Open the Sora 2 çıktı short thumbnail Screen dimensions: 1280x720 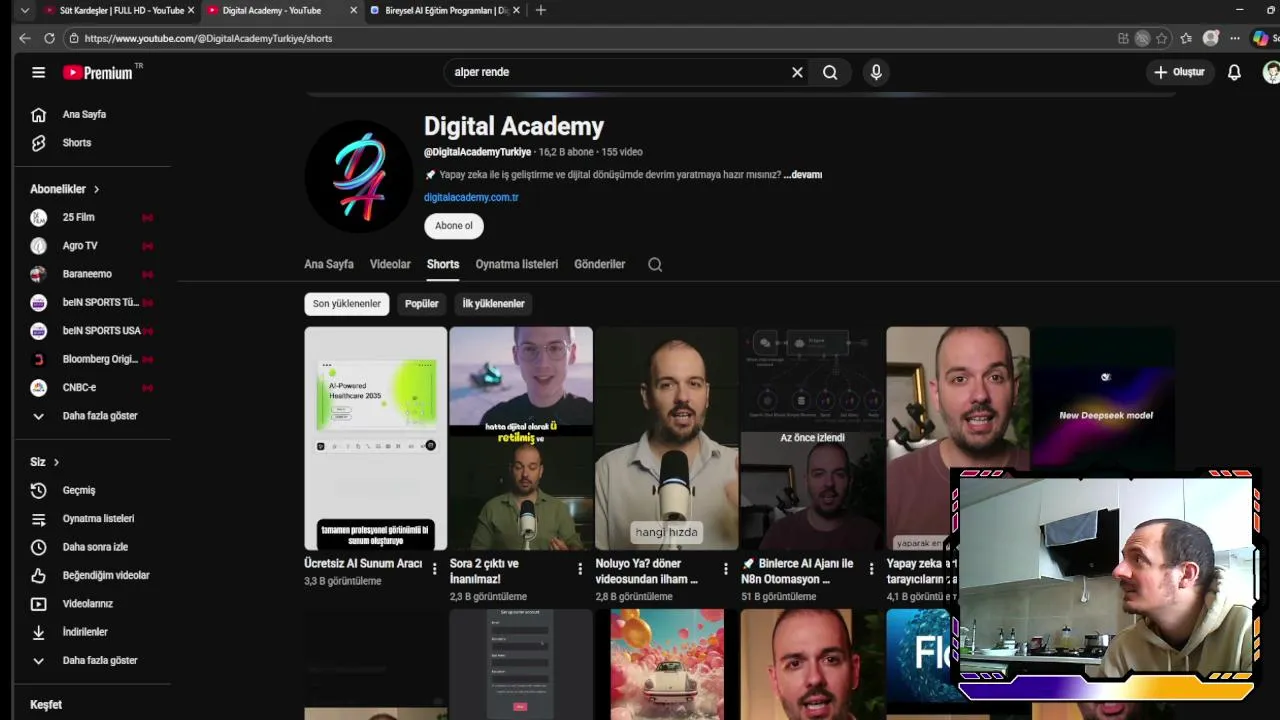coord(521,438)
